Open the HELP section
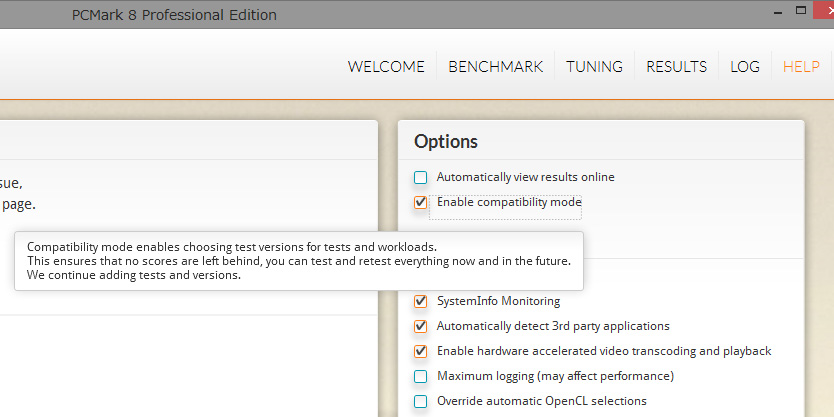The width and height of the screenshot is (834, 417). (x=801, y=67)
